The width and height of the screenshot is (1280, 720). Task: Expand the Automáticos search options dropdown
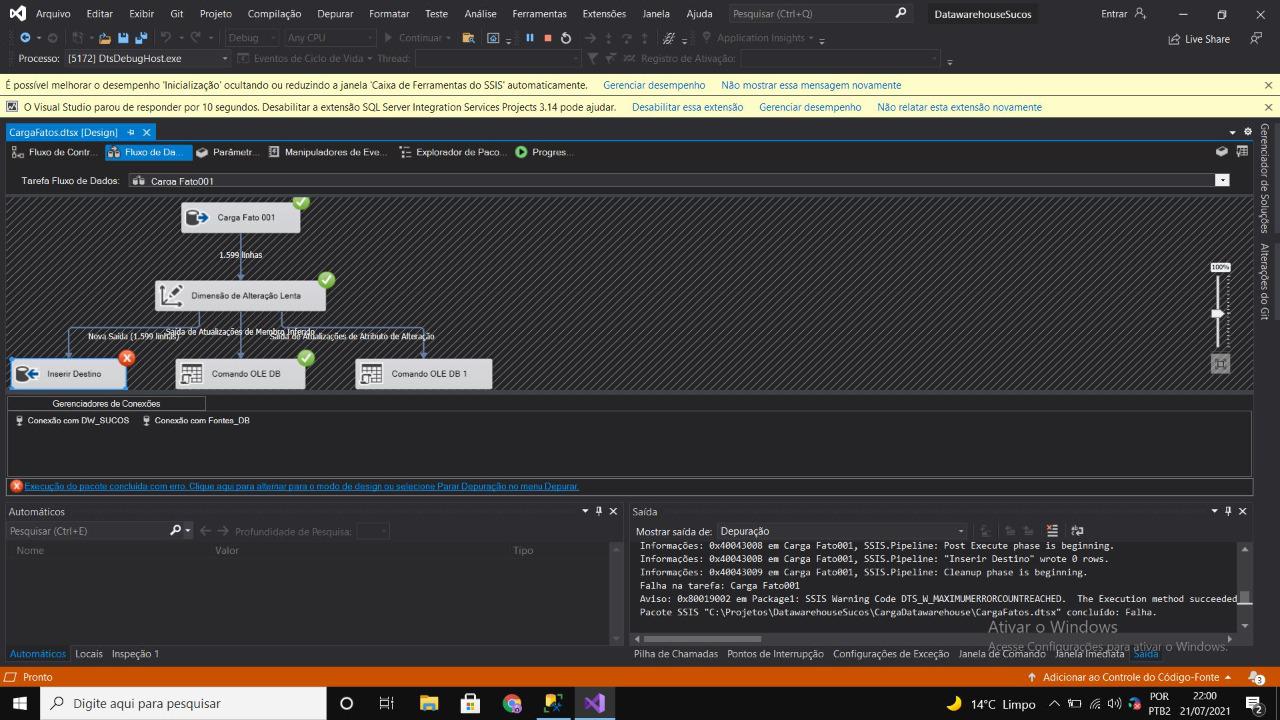pyautogui.click(x=187, y=531)
